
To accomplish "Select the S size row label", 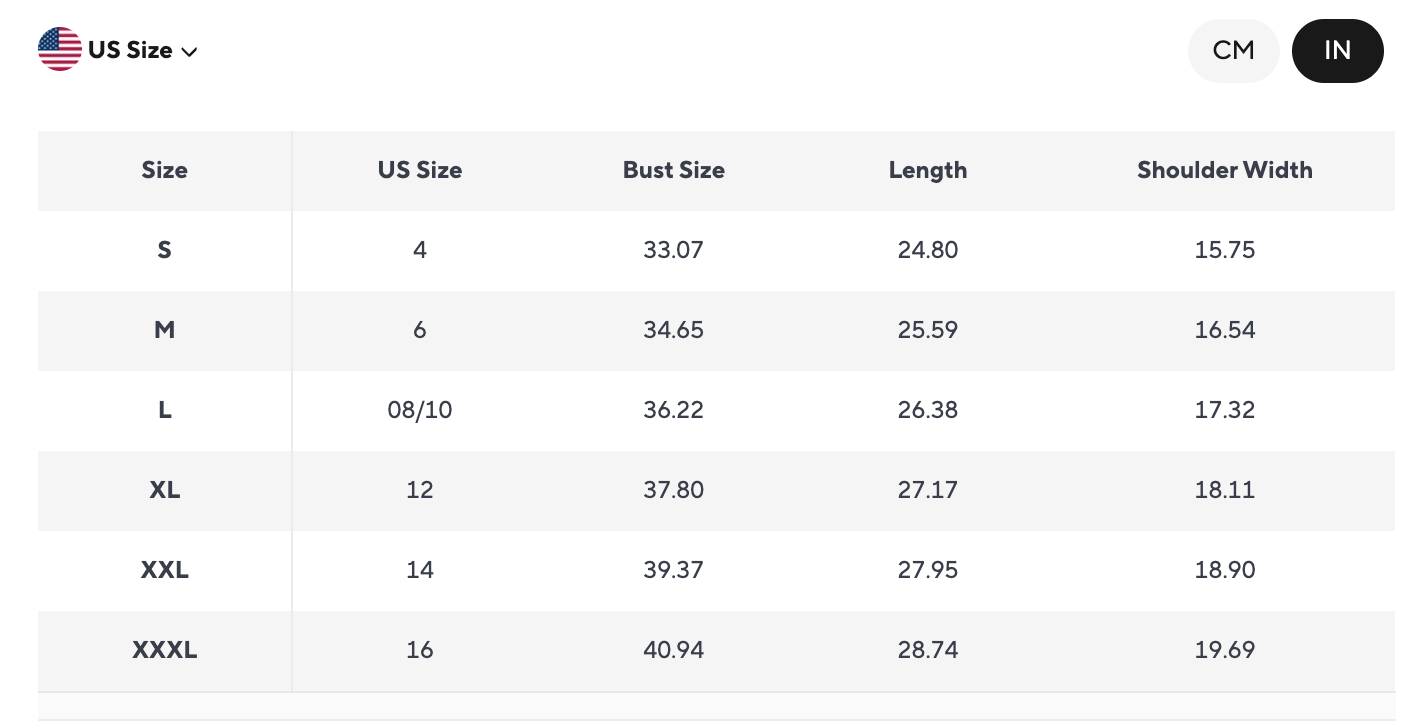I will pos(165,250).
